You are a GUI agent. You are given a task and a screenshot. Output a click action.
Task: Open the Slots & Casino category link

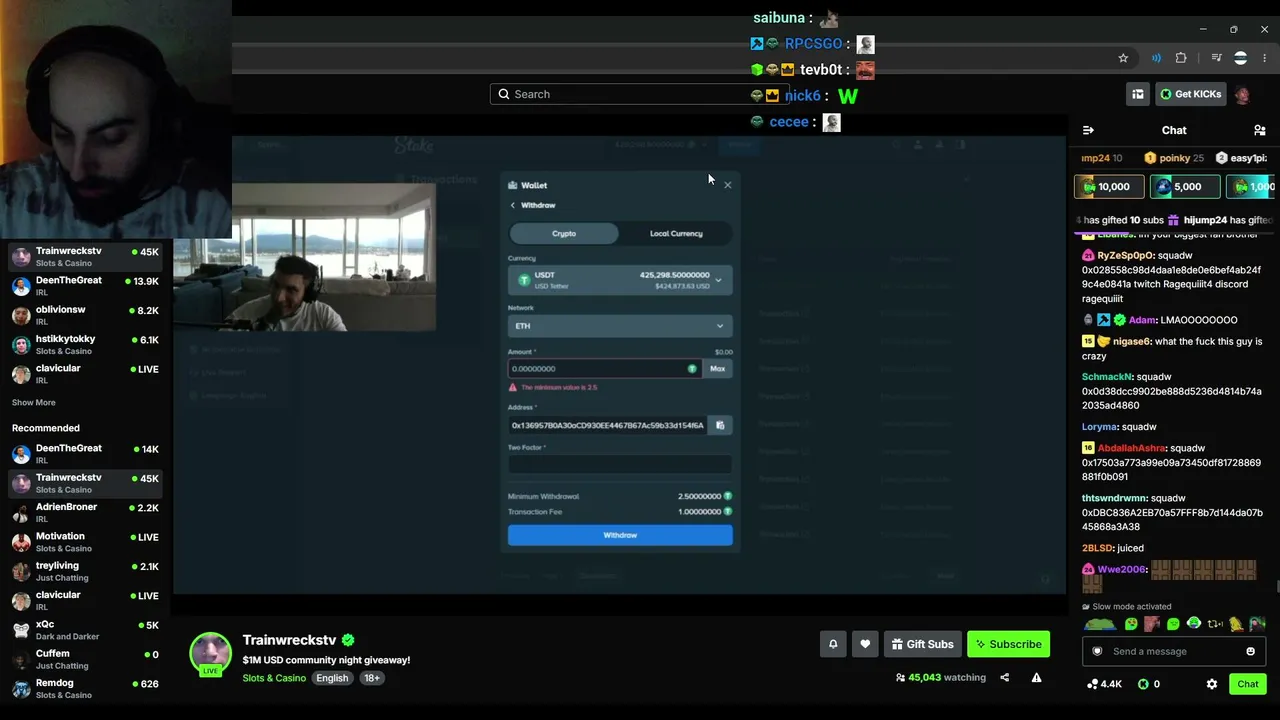[274, 678]
